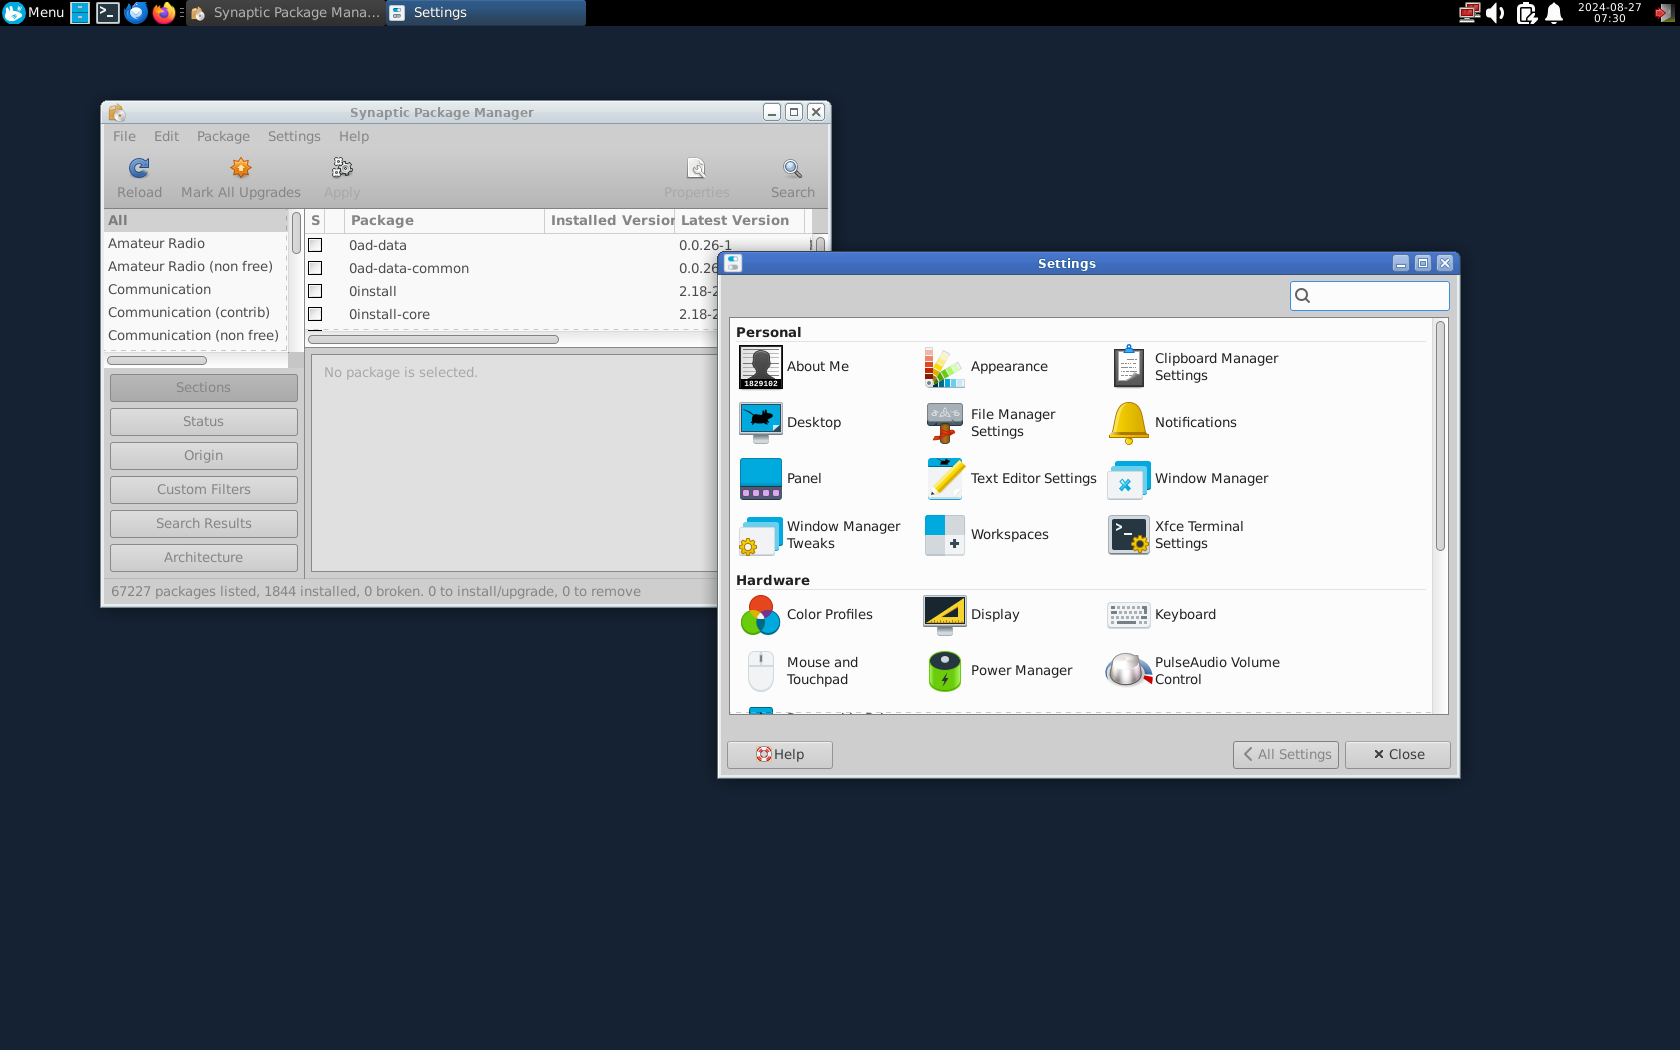Open Desktop settings

pyautogui.click(x=791, y=423)
